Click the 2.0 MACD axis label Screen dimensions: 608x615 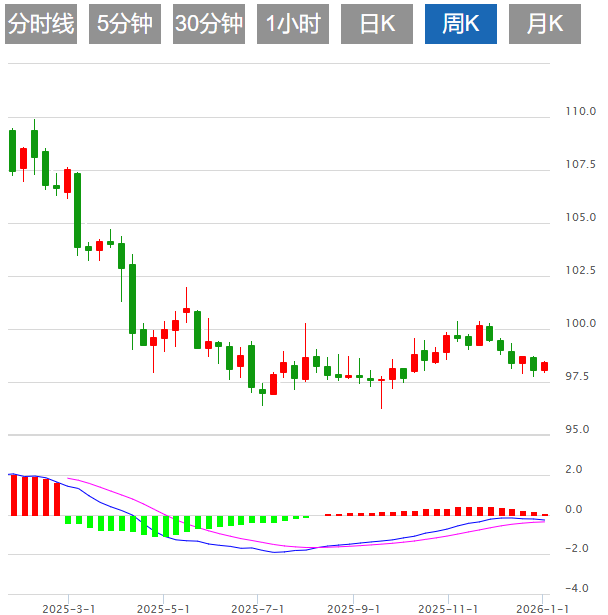click(574, 469)
